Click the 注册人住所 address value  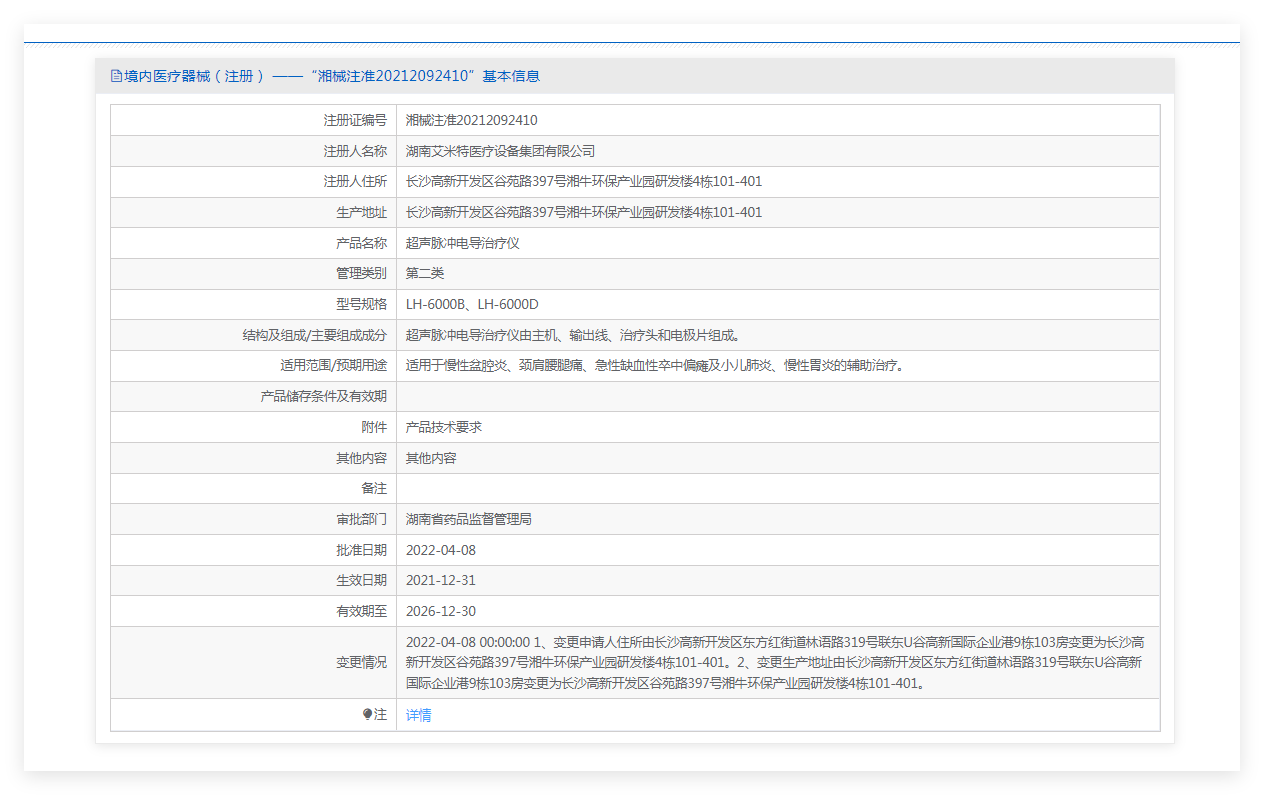point(583,182)
